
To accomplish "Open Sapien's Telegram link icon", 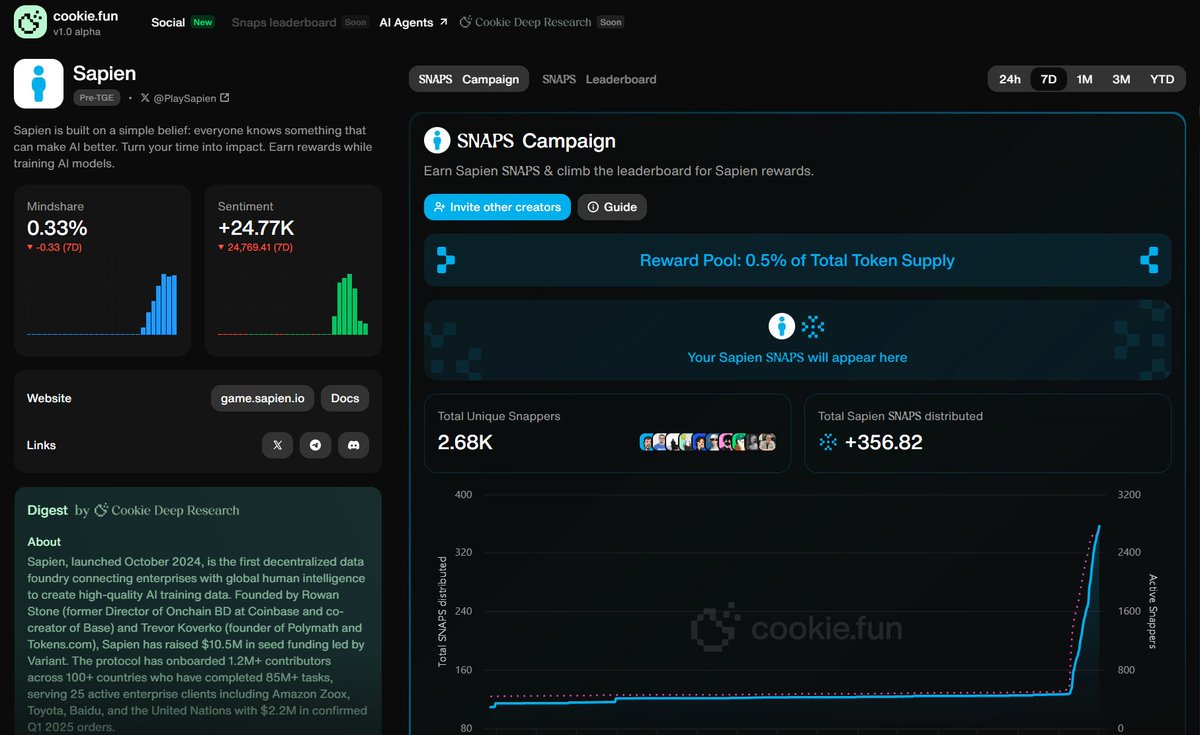I will [x=315, y=445].
